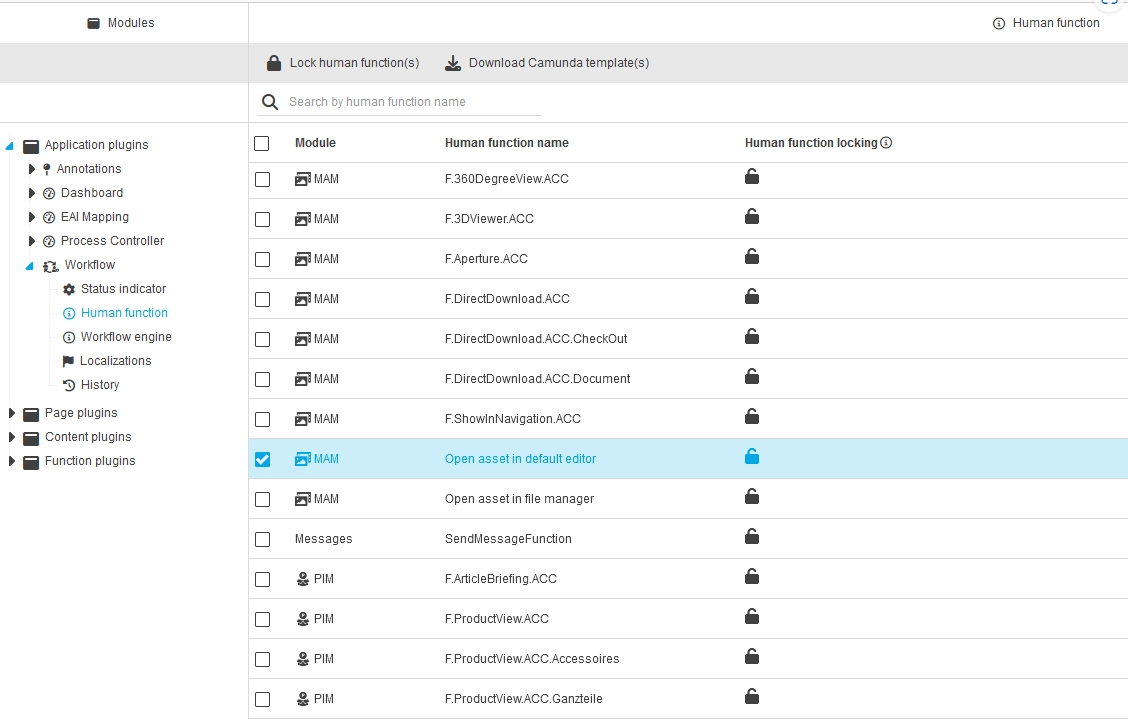This screenshot has width=1128, height=719.
Task: Toggle the select-all checkbox in table header
Action: [262, 143]
